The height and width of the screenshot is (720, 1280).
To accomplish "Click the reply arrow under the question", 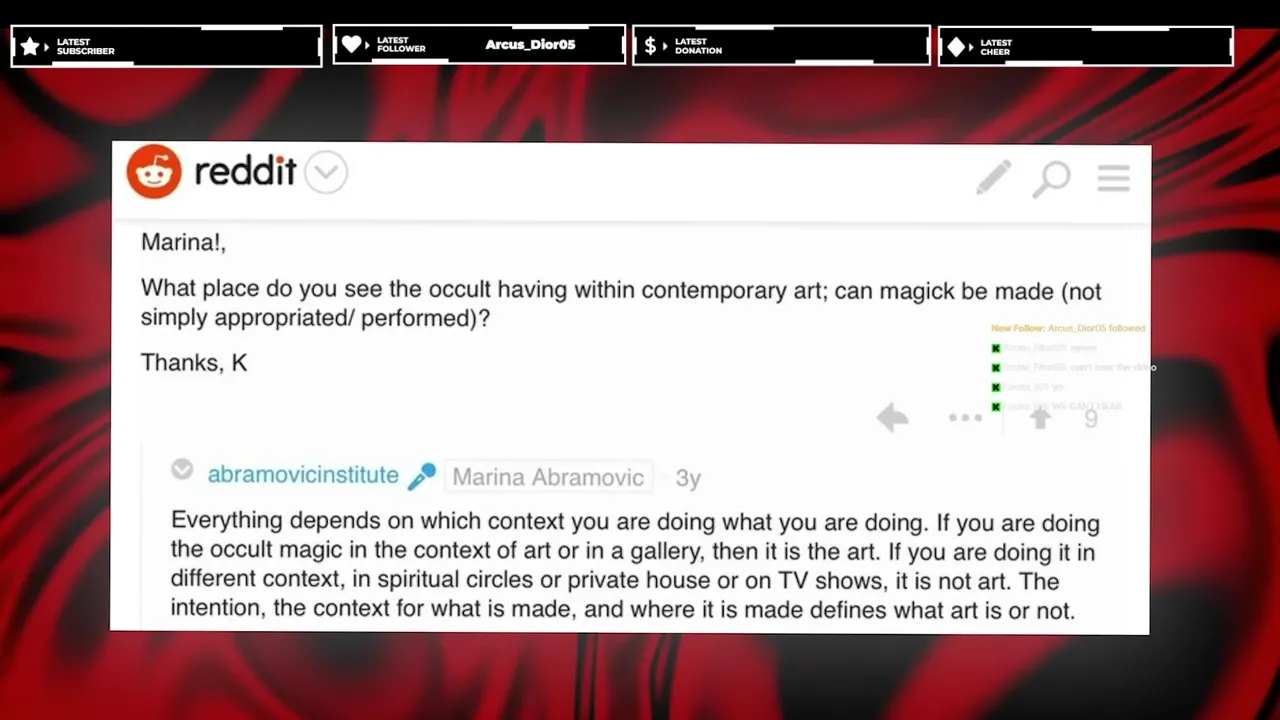I will 892,417.
